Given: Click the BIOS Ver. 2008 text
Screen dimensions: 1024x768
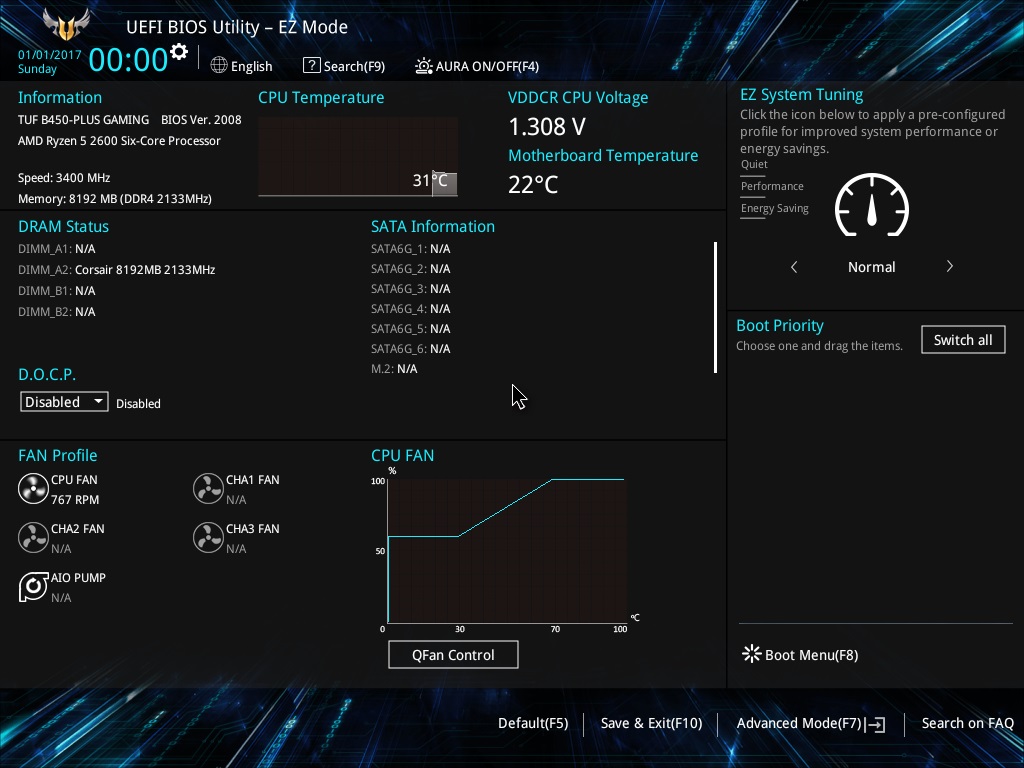Looking at the screenshot, I should pos(201,120).
